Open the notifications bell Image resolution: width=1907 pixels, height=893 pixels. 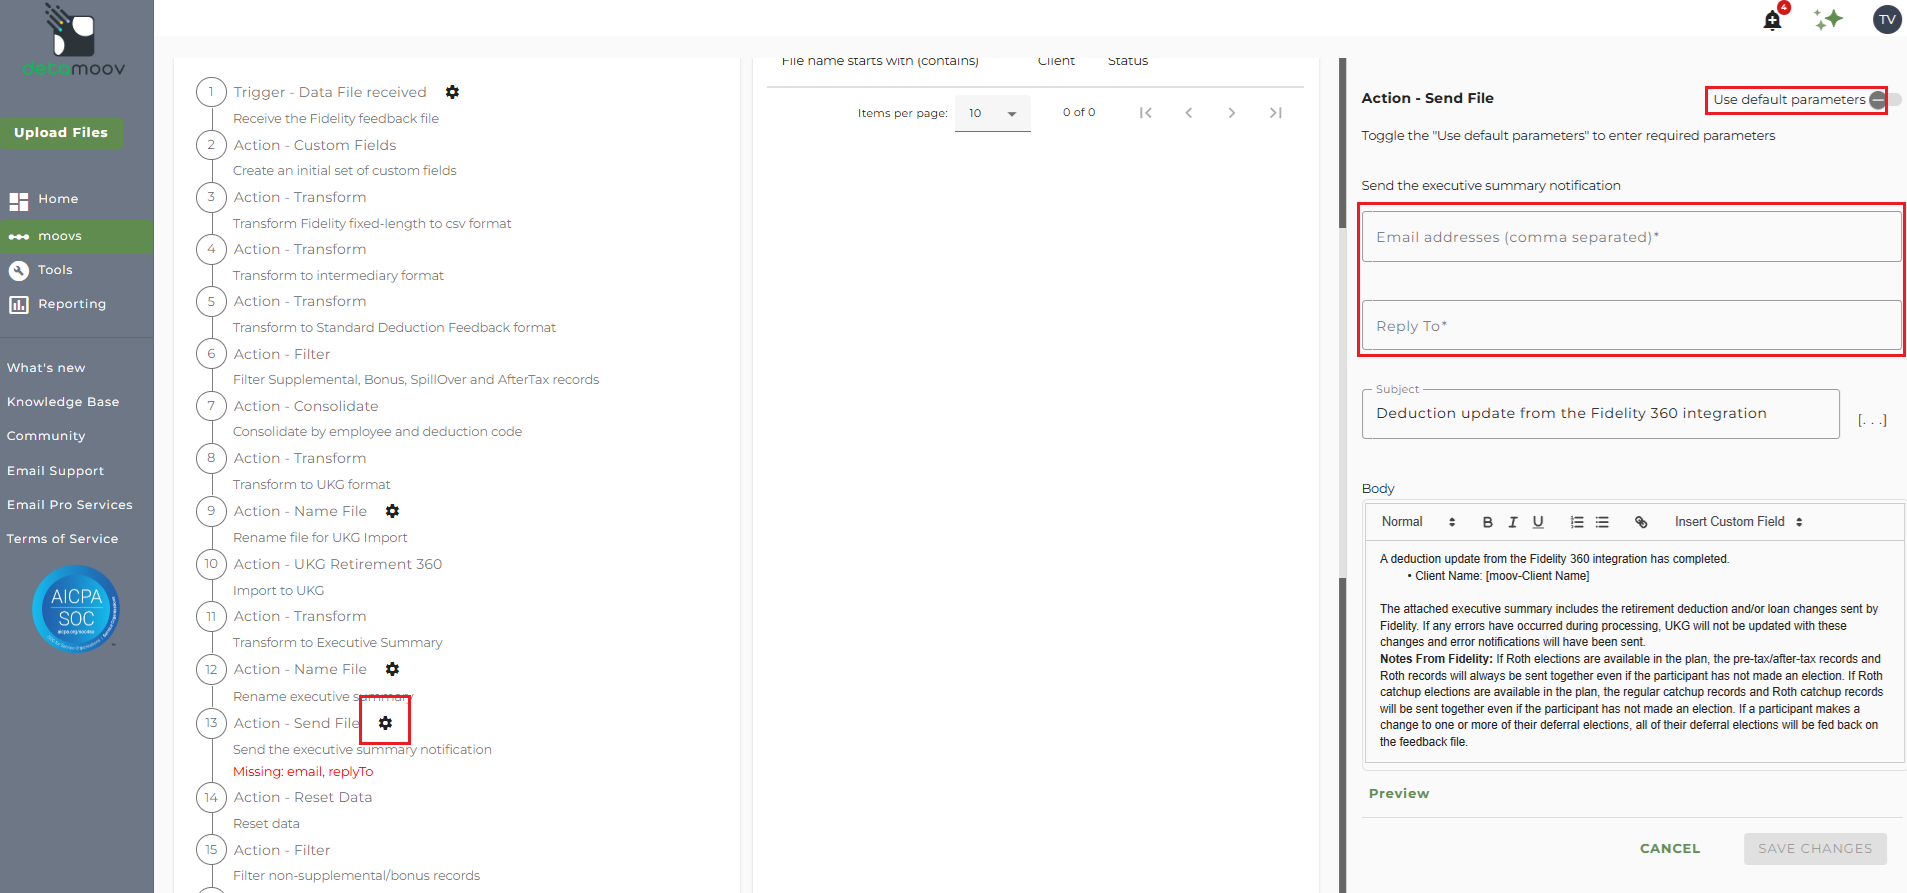(x=1772, y=20)
